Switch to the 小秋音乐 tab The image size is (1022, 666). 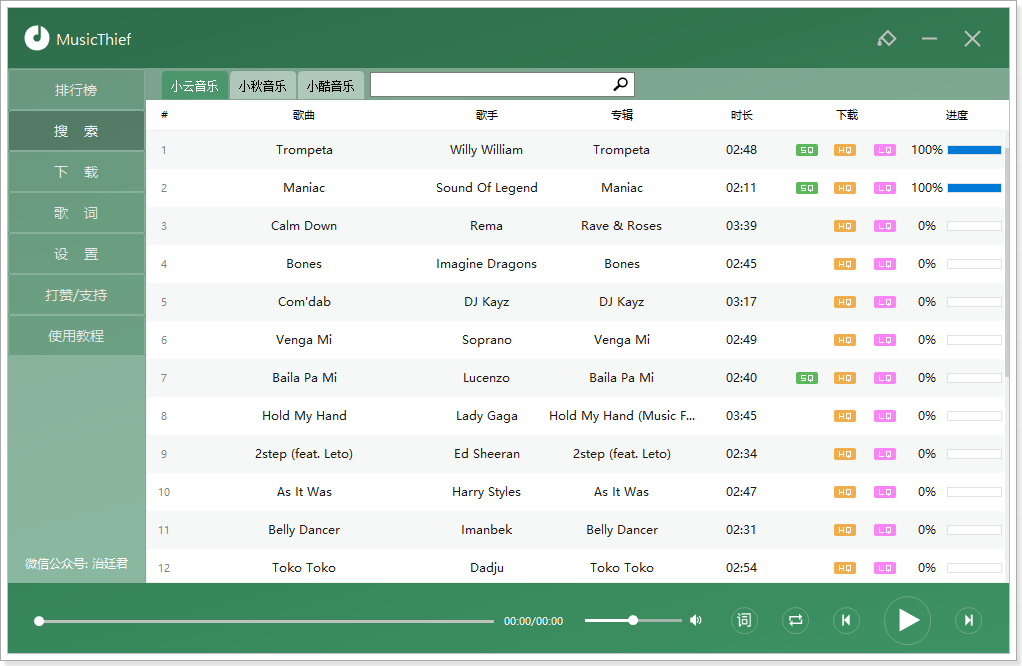(x=262, y=85)
